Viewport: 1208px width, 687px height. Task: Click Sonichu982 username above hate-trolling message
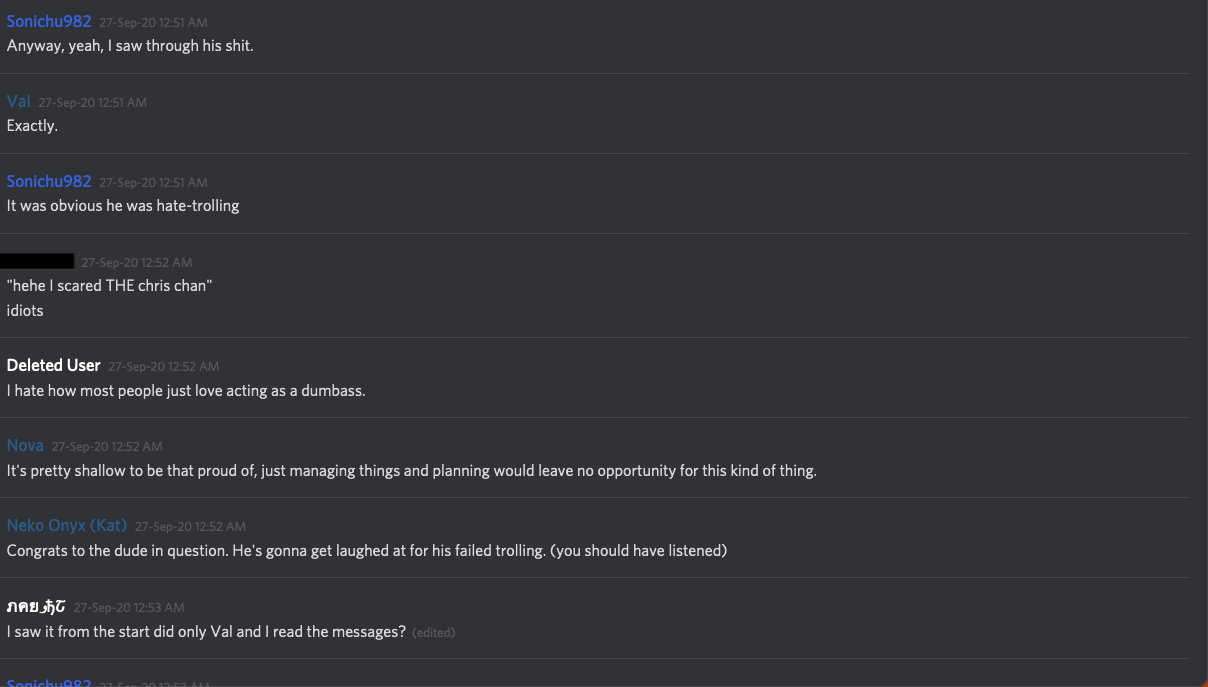click(49, 181)
